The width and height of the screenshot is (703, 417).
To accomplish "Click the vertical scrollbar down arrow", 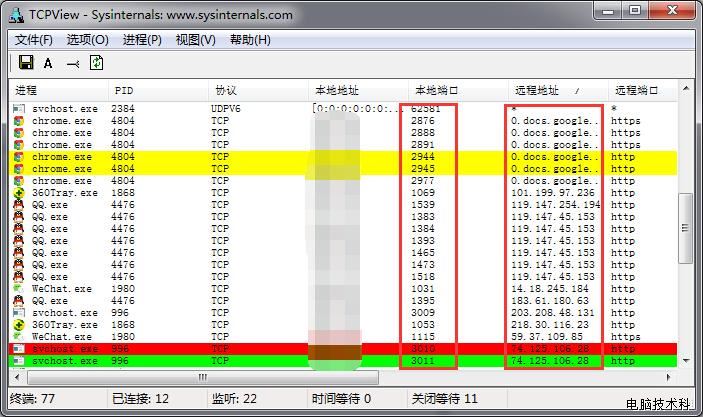I will coord(686,361).
